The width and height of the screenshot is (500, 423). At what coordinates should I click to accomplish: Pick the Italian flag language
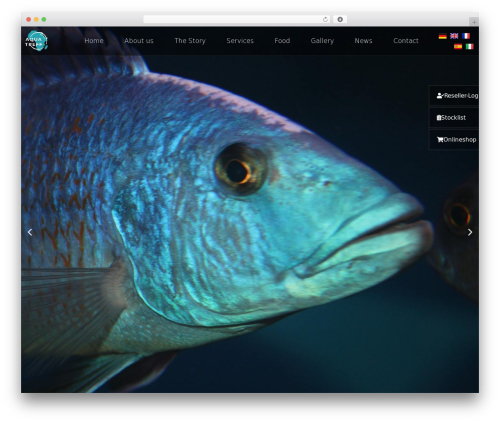click(x=470, y=46)
